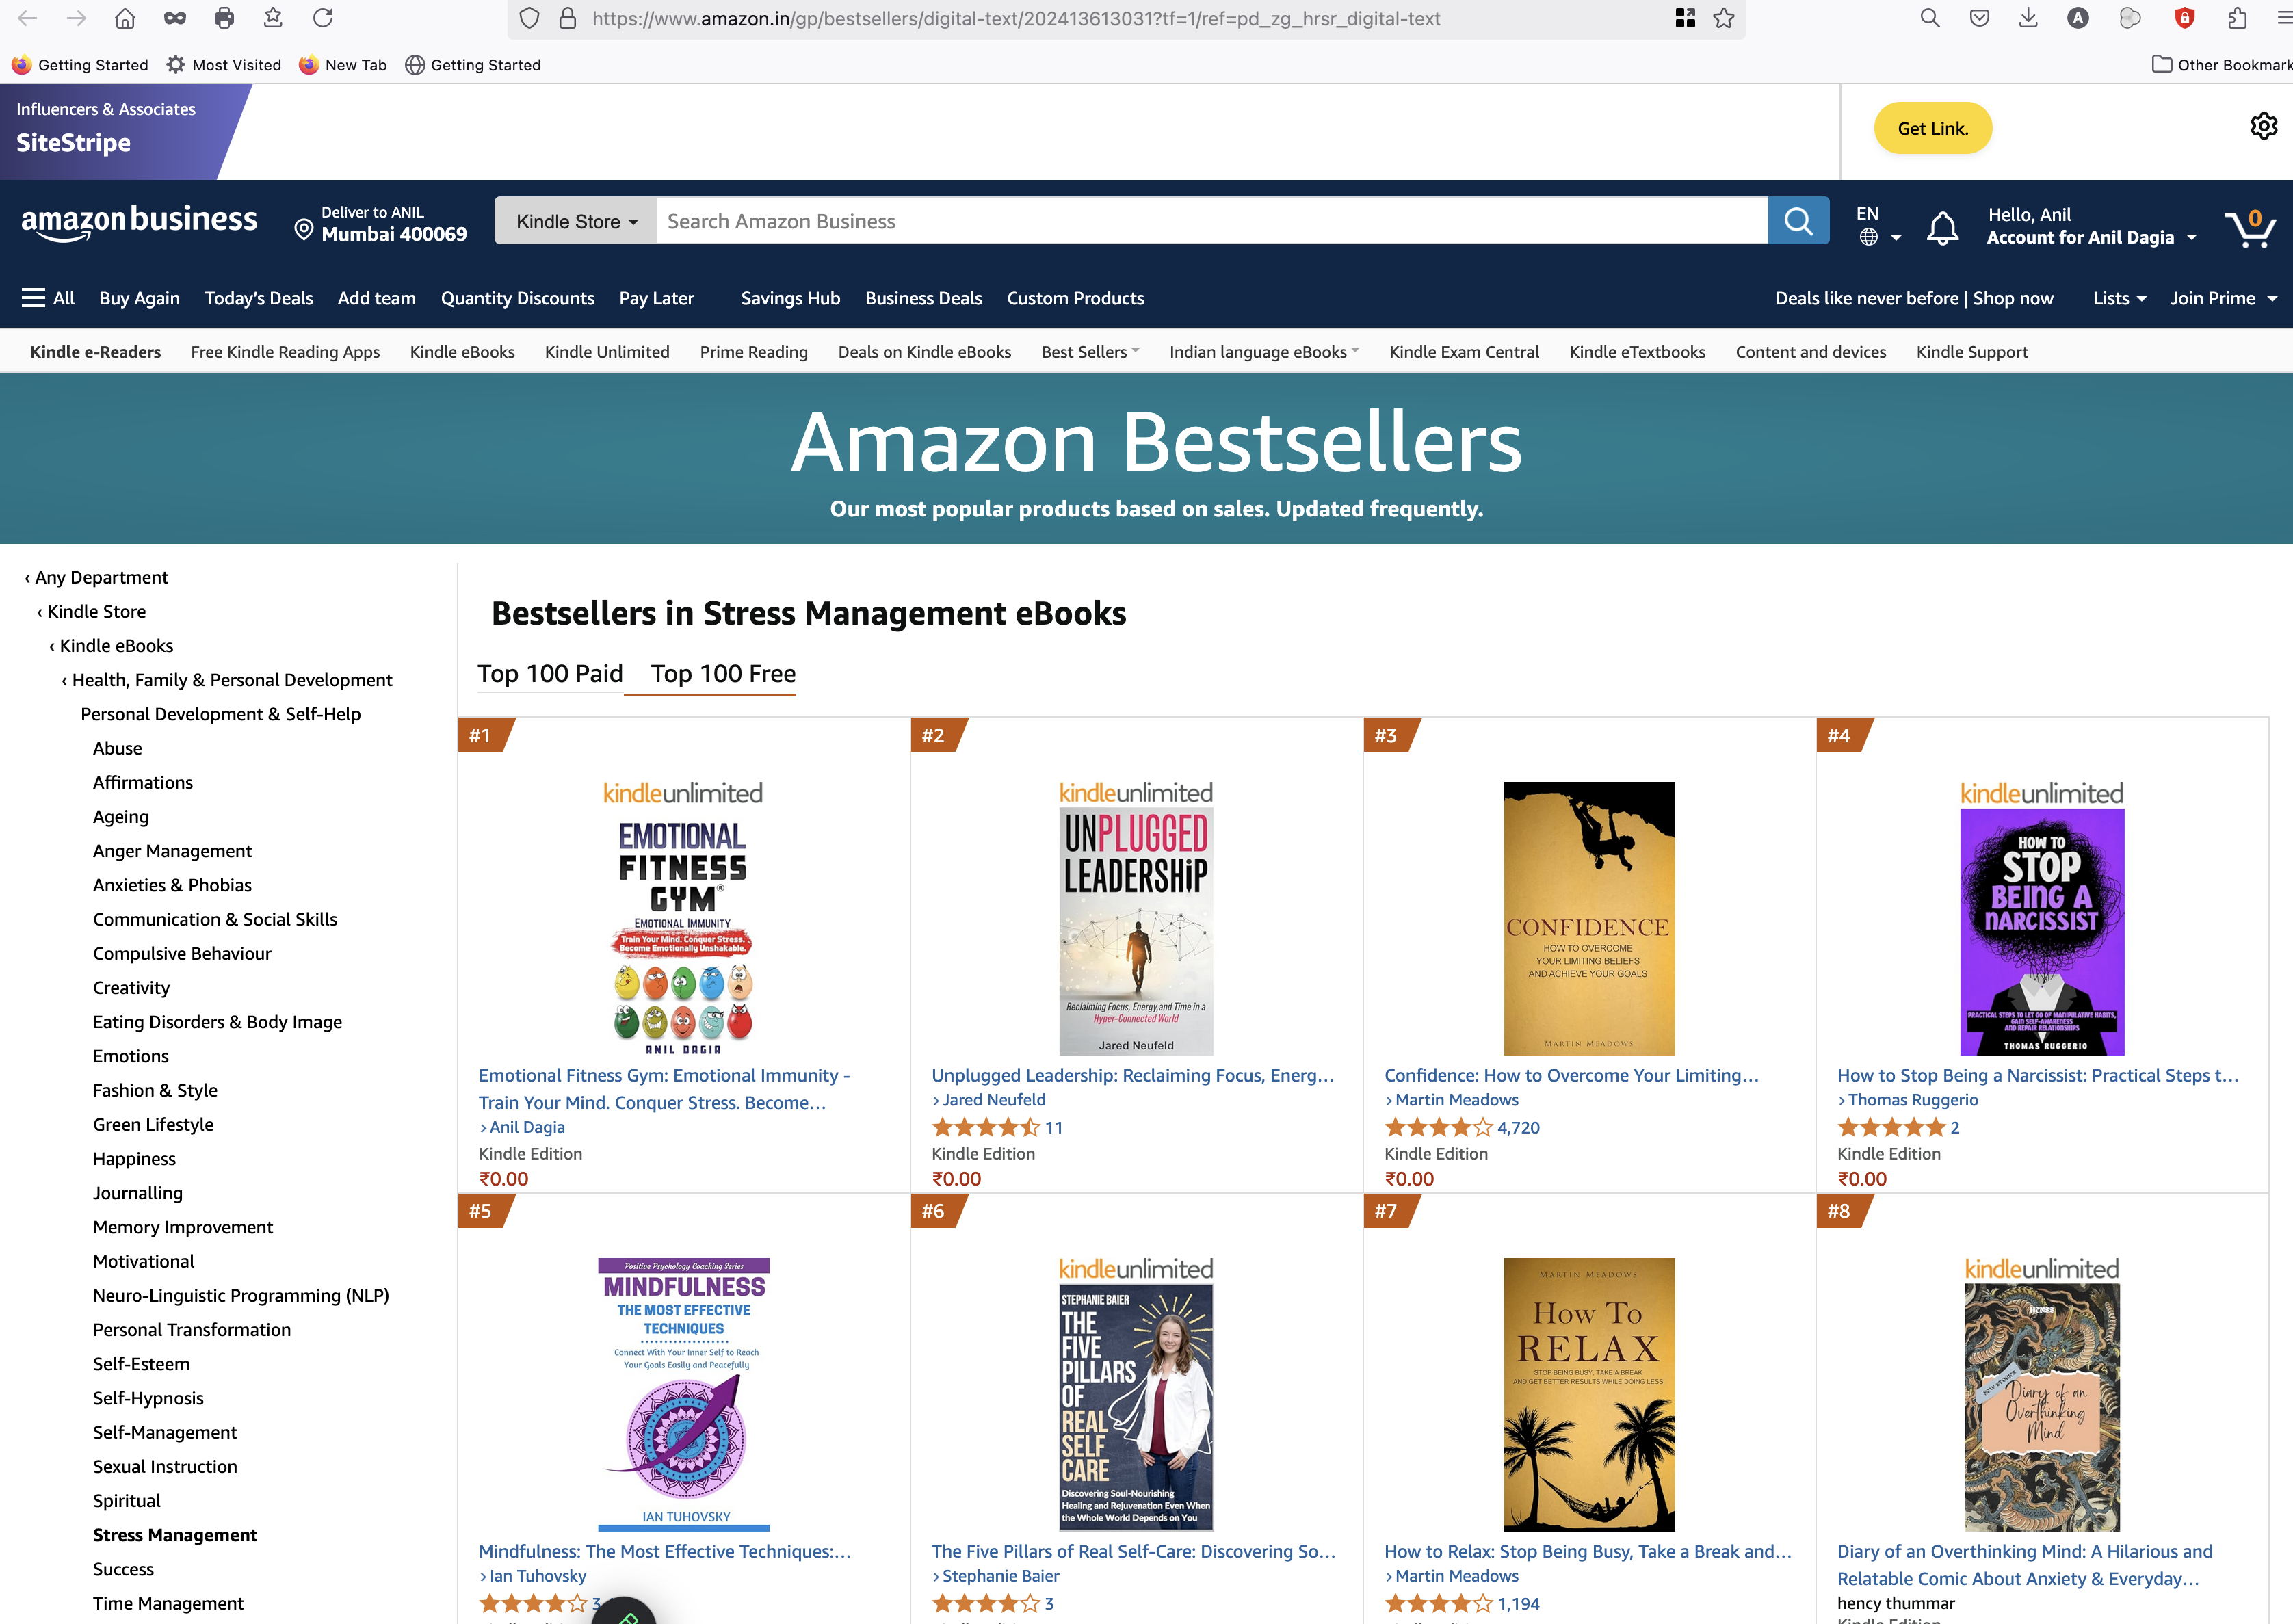Open the browser downloads icon
The width and height of the screenshot is (2293, 1624).
point(2028,18)
